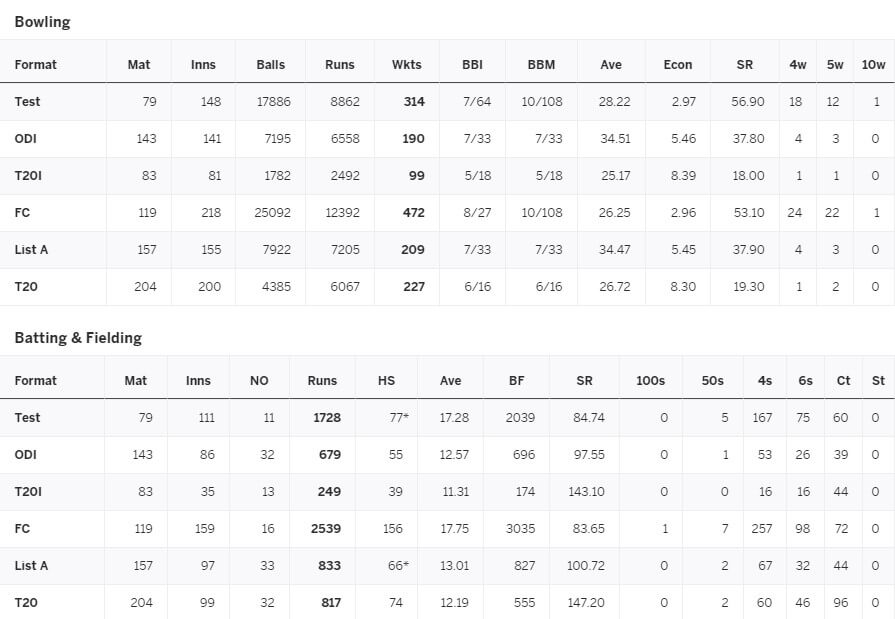895x619 pixels.
Task: Click the Ct column header
Action: [843, 380]
